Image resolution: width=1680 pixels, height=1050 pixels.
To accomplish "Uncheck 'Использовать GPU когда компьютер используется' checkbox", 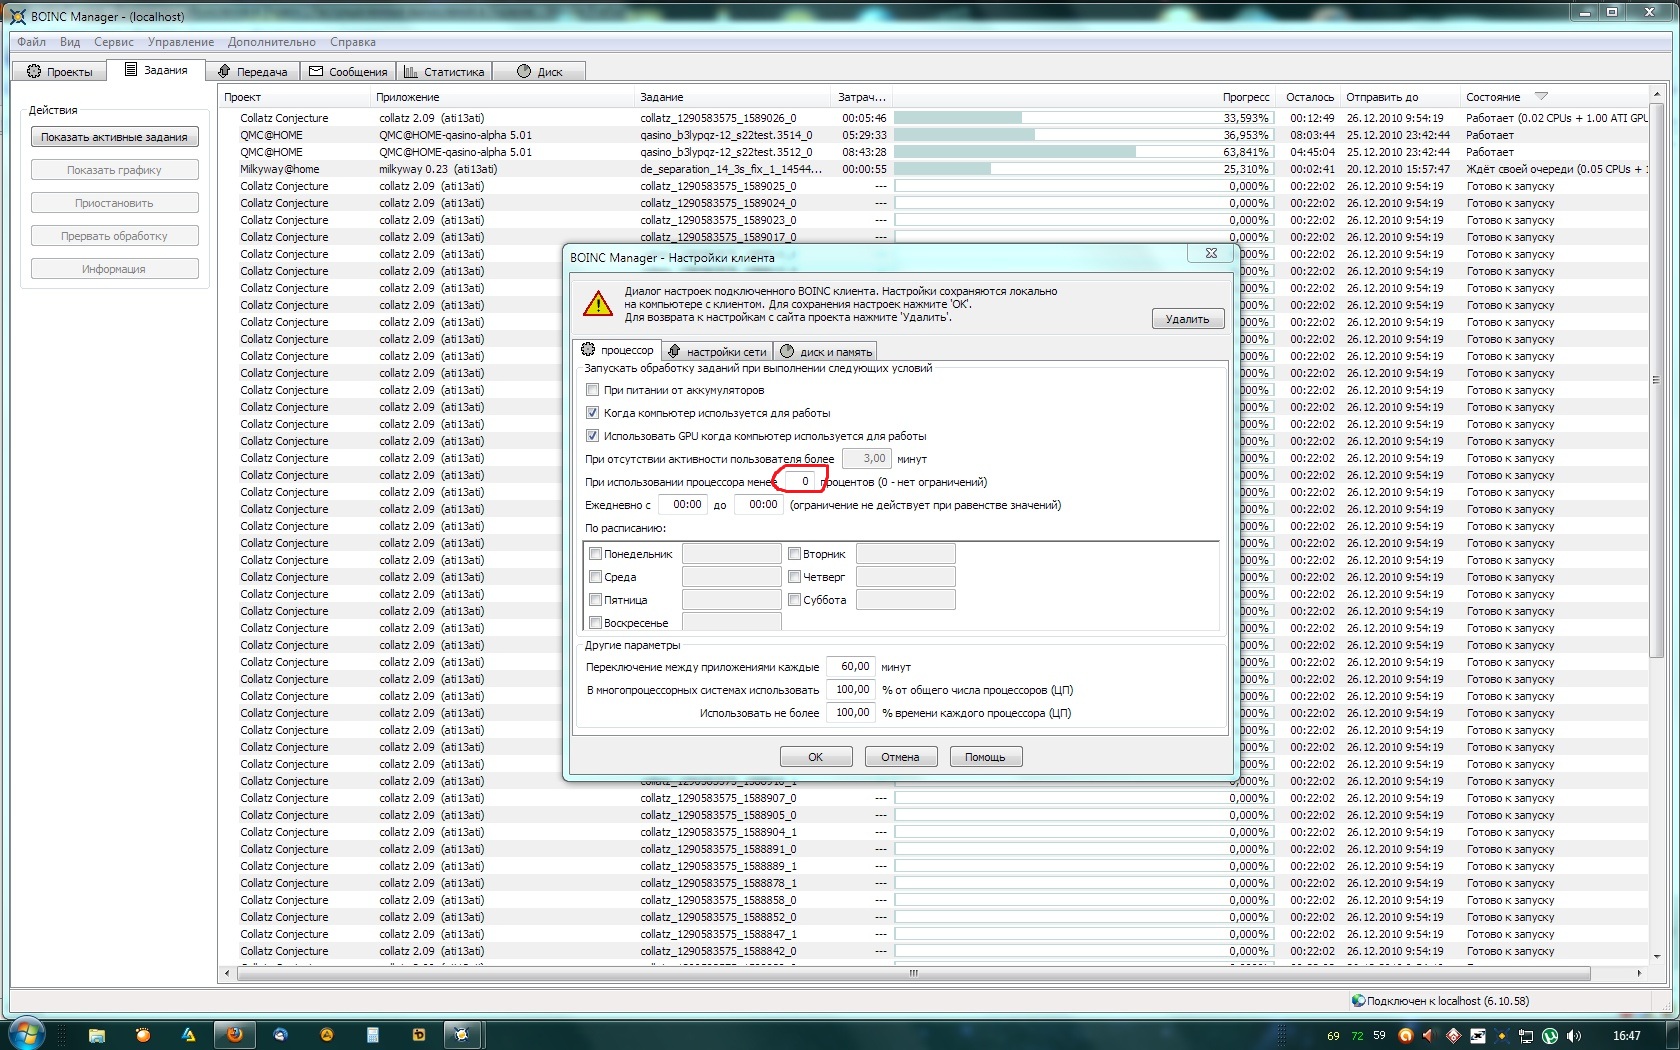I will tap(592, 436).
